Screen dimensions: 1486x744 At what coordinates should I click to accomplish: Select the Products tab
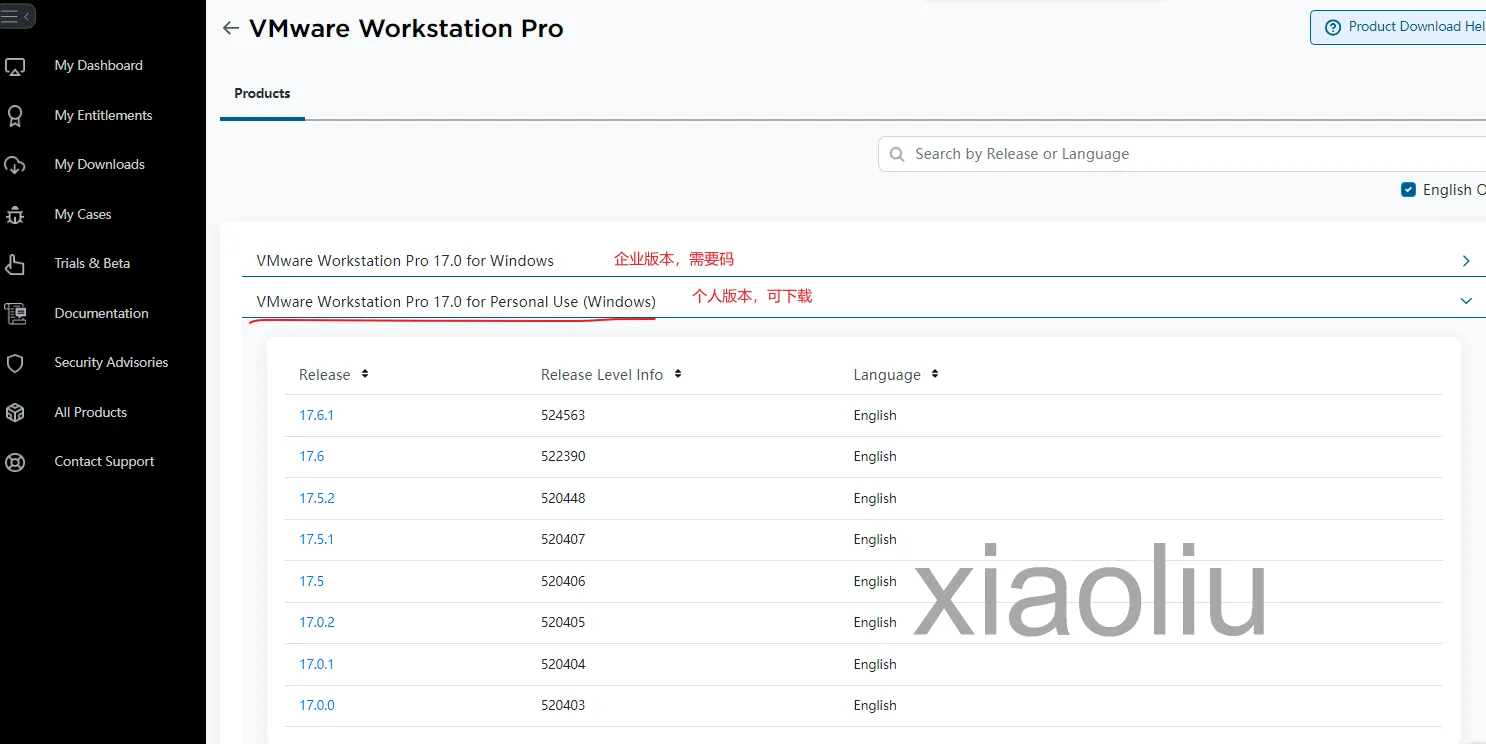262,94
